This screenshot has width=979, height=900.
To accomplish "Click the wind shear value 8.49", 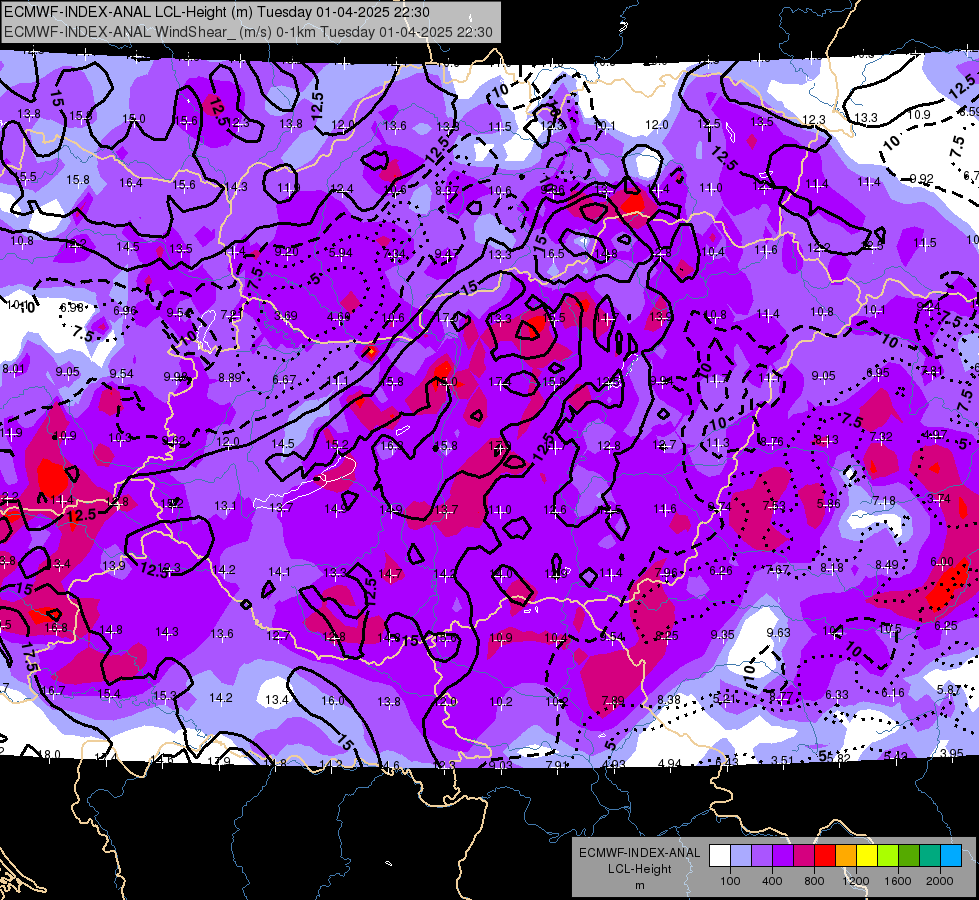I will pos(887,565).
